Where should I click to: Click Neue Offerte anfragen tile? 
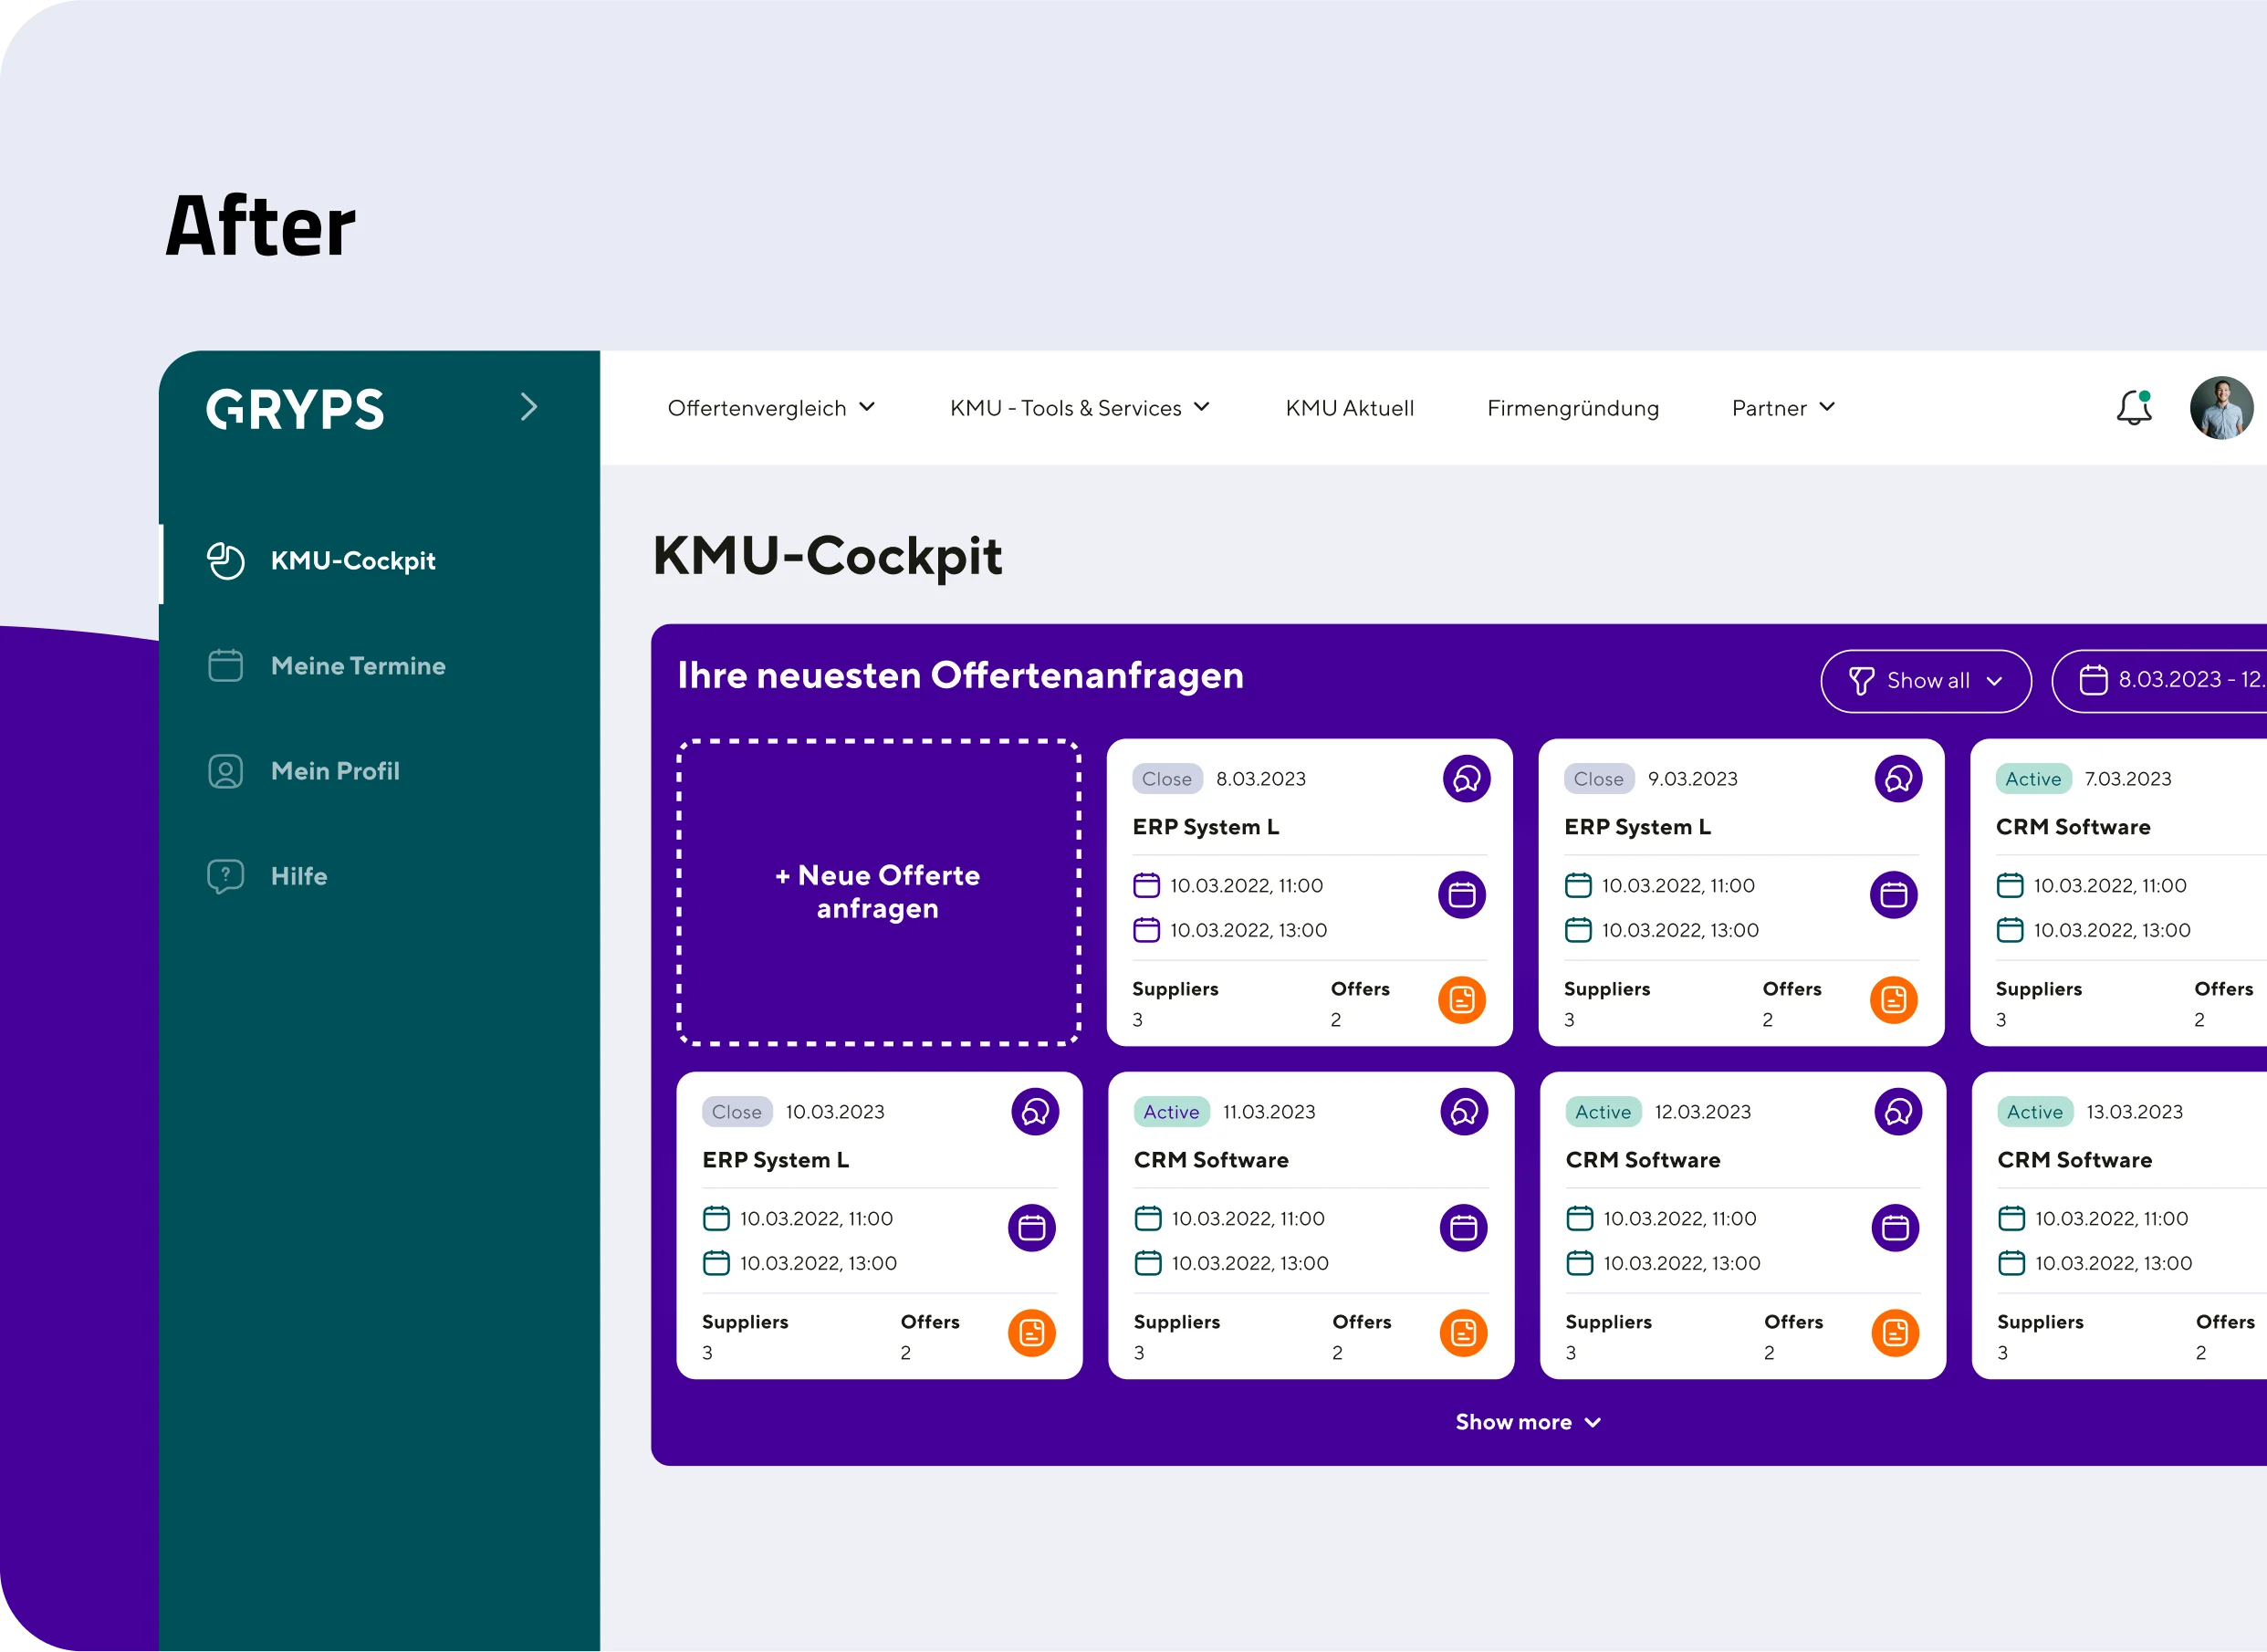[878, 892]
